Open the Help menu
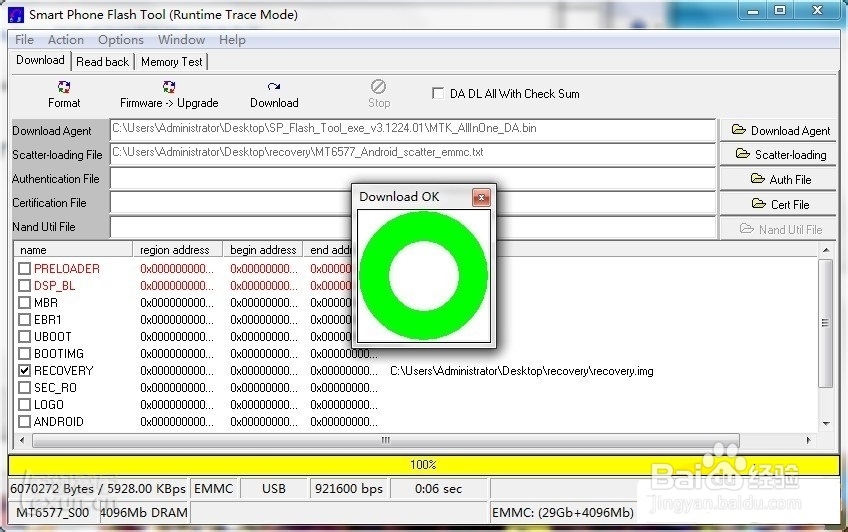848x532 pixels. click(x=232, y=39)
